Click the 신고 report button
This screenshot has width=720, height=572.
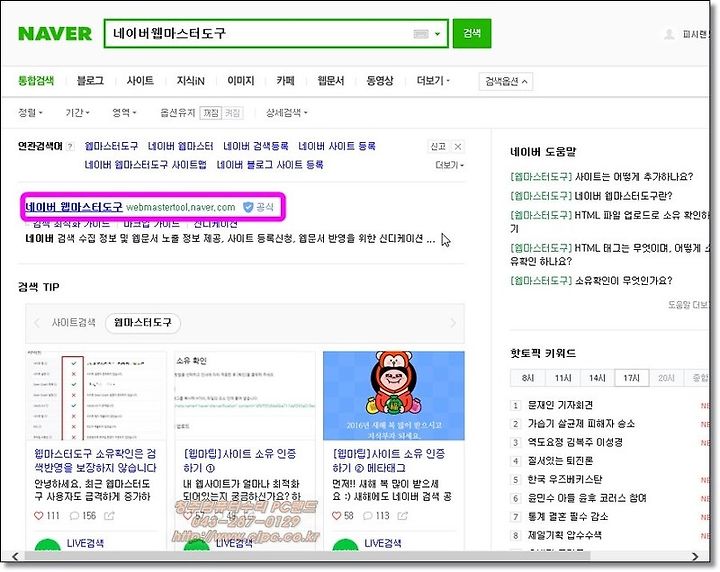438,146
